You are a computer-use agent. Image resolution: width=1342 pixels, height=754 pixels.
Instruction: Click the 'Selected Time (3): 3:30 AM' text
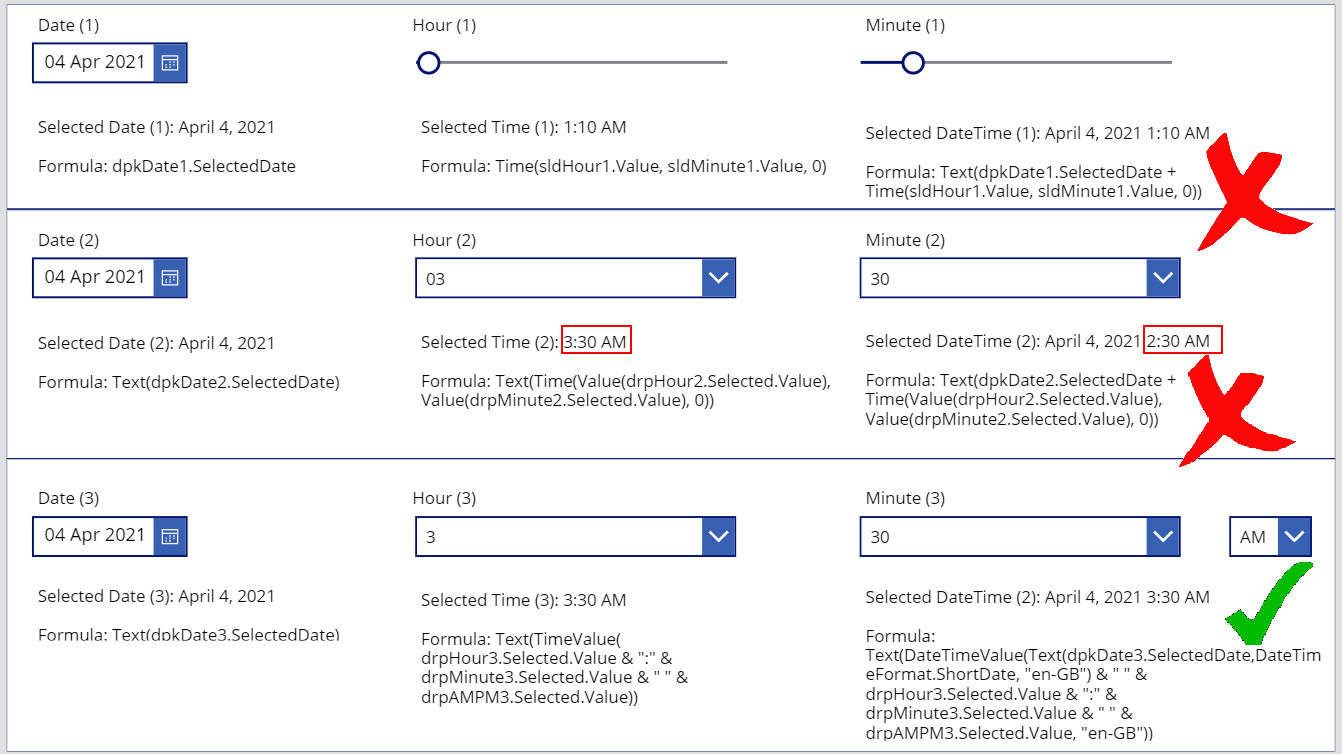click(524, 600)
